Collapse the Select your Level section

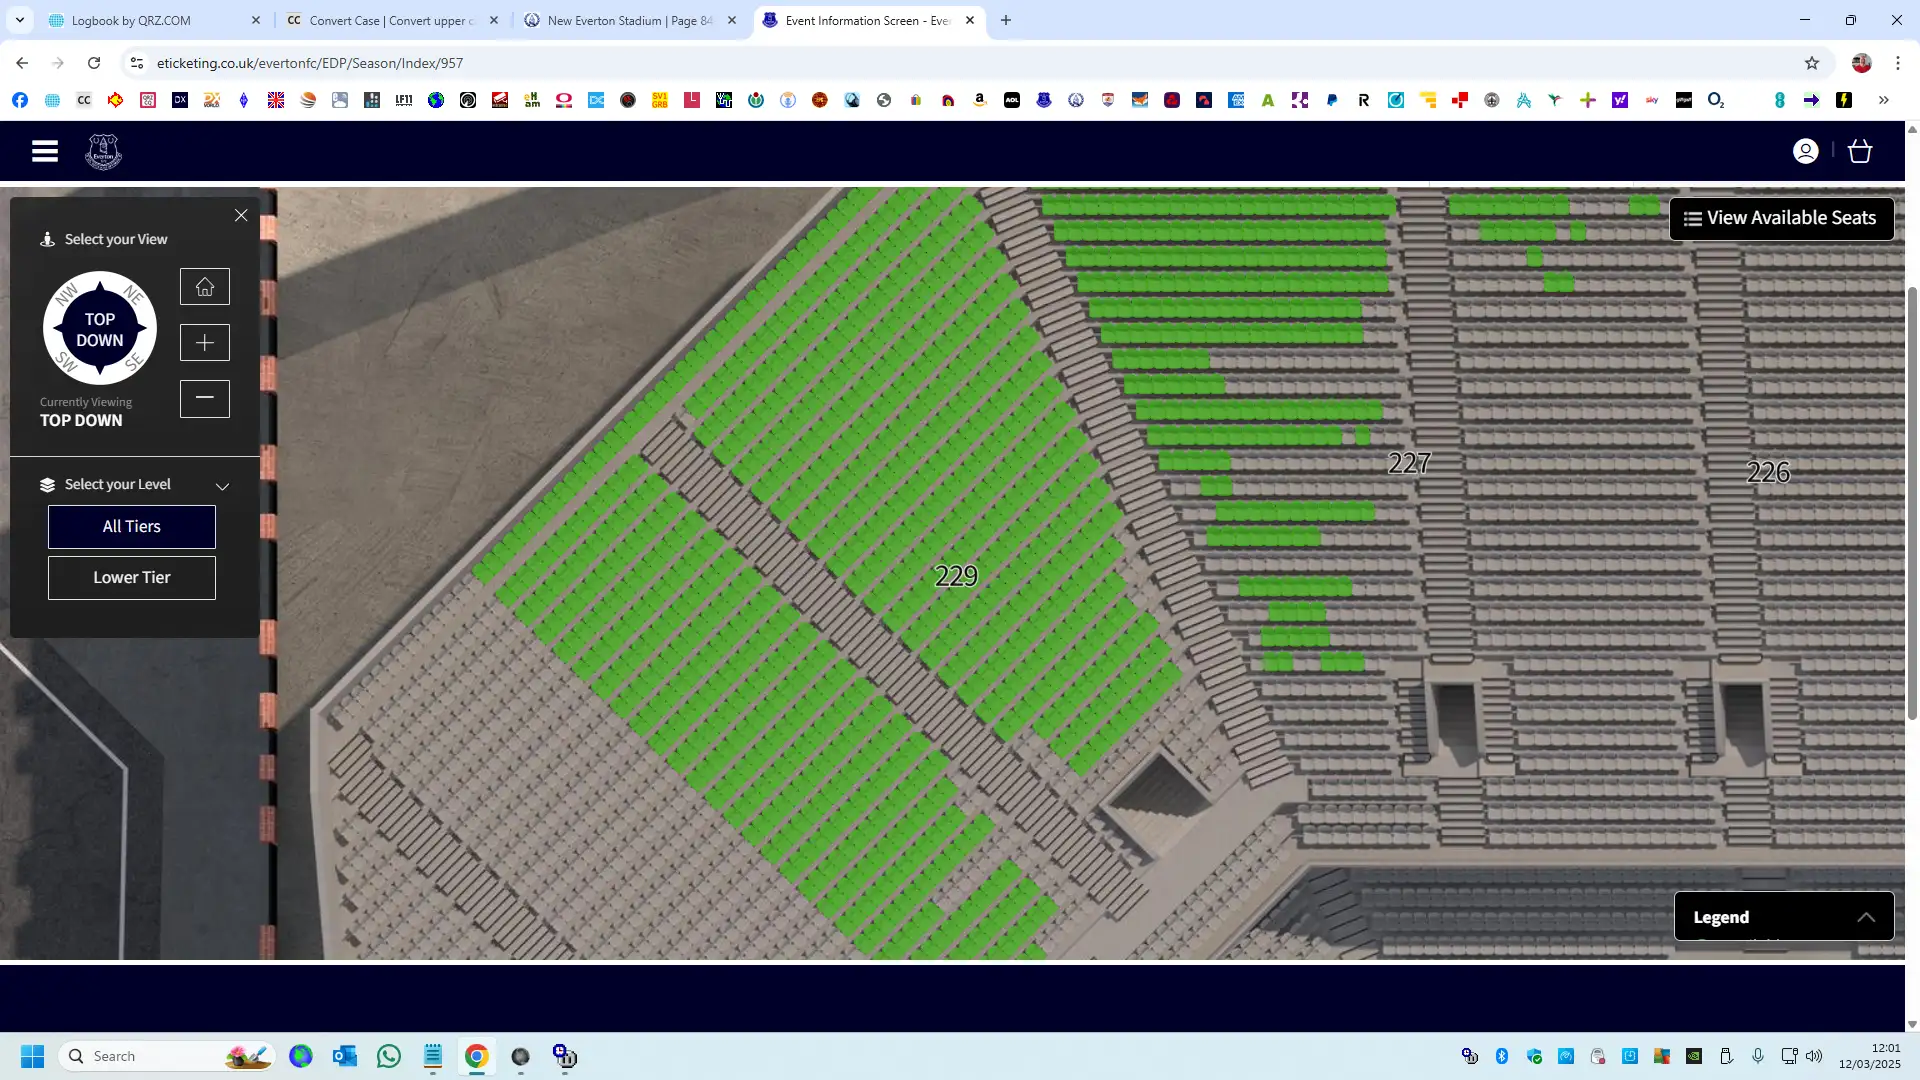222,486
